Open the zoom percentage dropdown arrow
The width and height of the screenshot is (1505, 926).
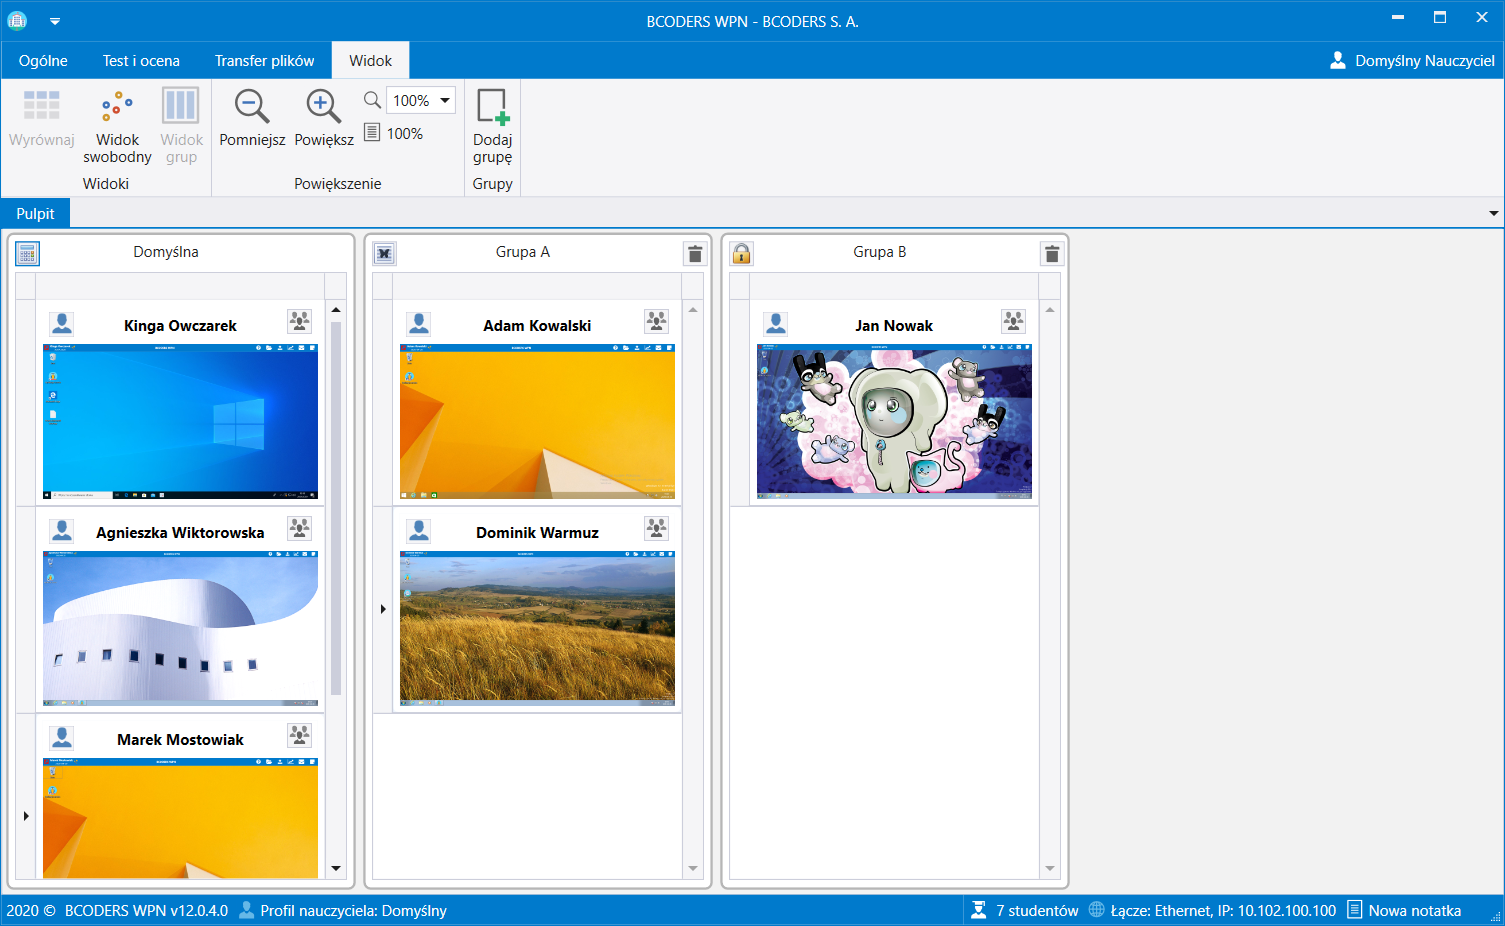[445, 100]
